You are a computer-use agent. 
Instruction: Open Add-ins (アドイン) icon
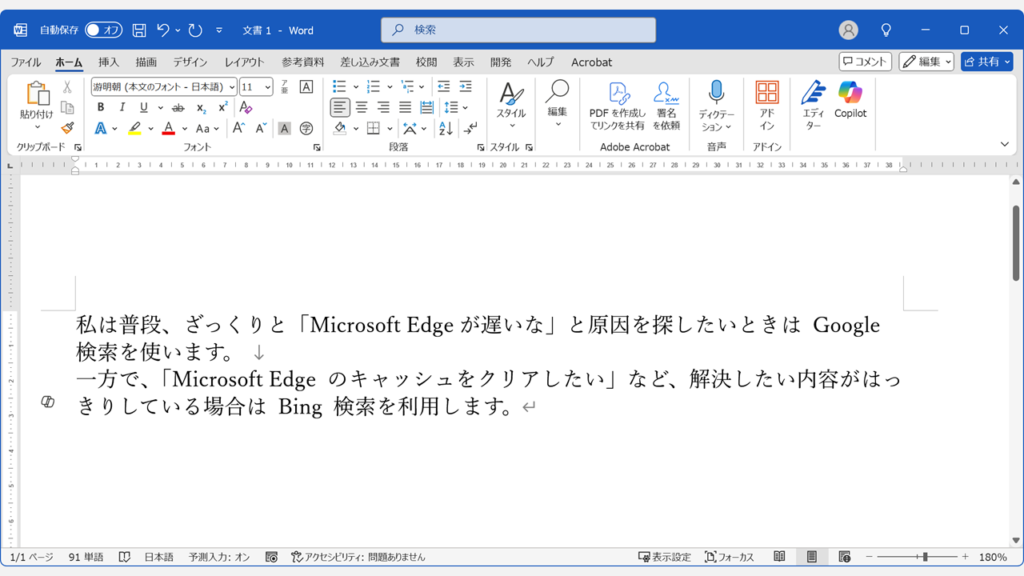tap(767, 106)
